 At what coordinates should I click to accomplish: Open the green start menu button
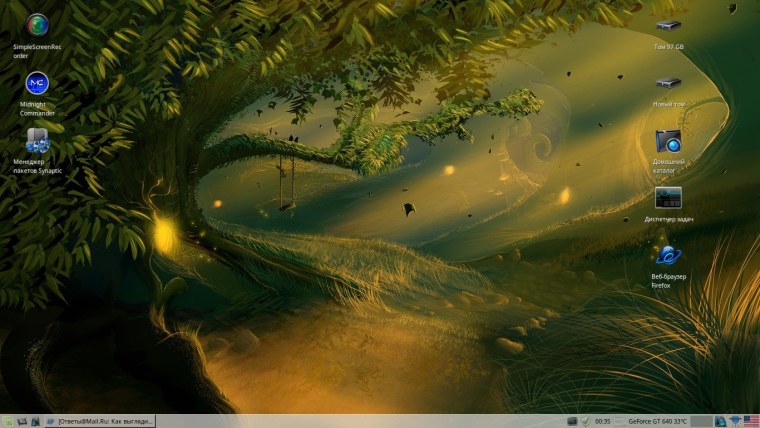point(7,421)
